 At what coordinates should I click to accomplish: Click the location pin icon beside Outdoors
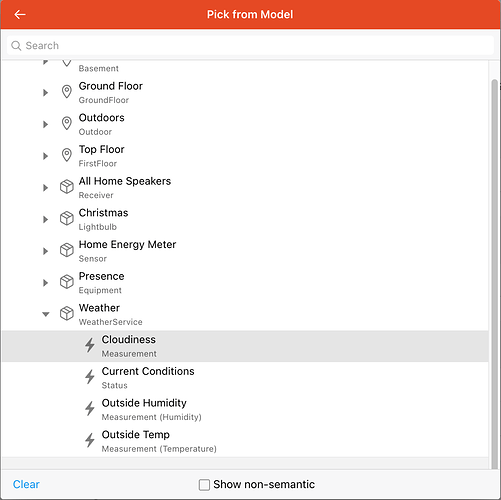[67, 123]
